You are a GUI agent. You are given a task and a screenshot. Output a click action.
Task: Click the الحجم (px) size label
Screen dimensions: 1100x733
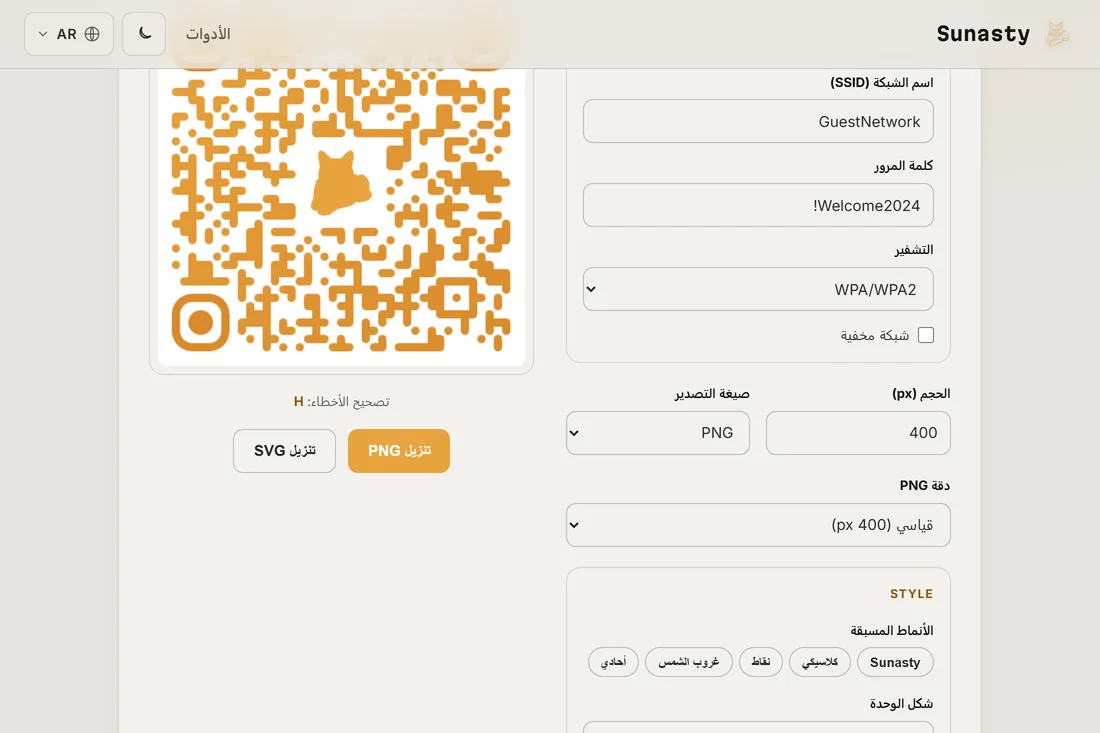coord(921,394)
